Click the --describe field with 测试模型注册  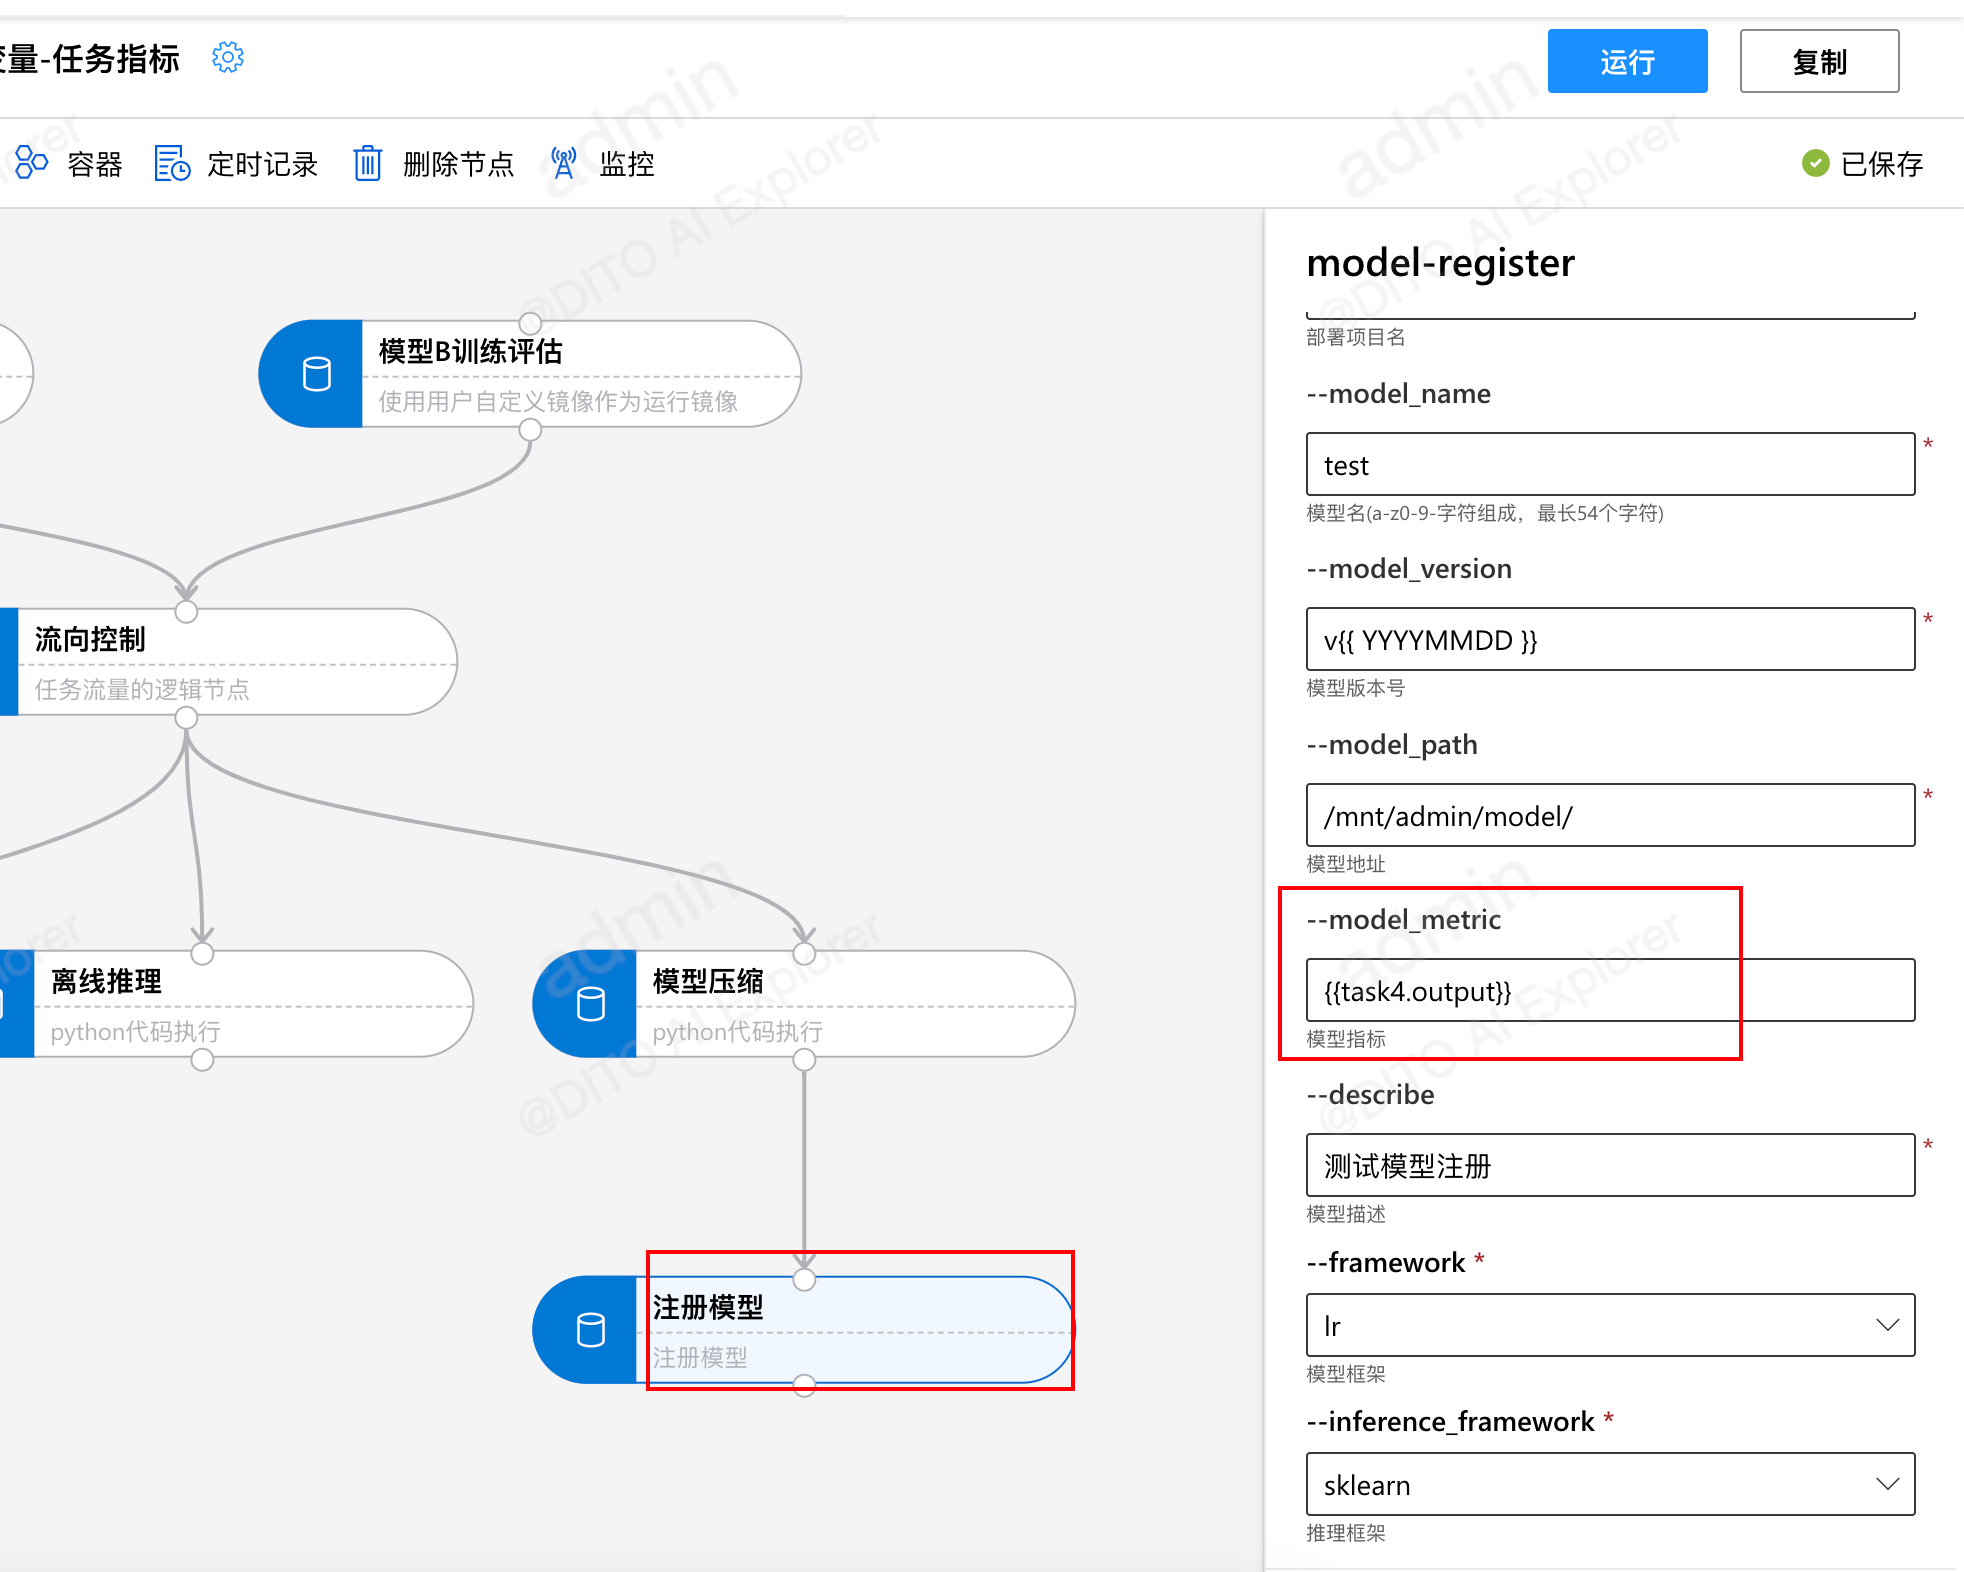coord(1610,1166)
